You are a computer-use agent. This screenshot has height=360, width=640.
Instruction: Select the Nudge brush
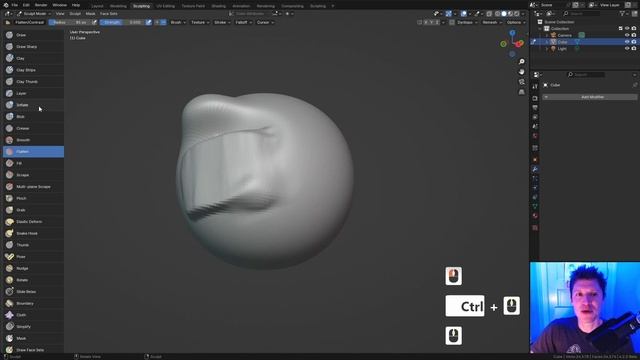[33, 268]
